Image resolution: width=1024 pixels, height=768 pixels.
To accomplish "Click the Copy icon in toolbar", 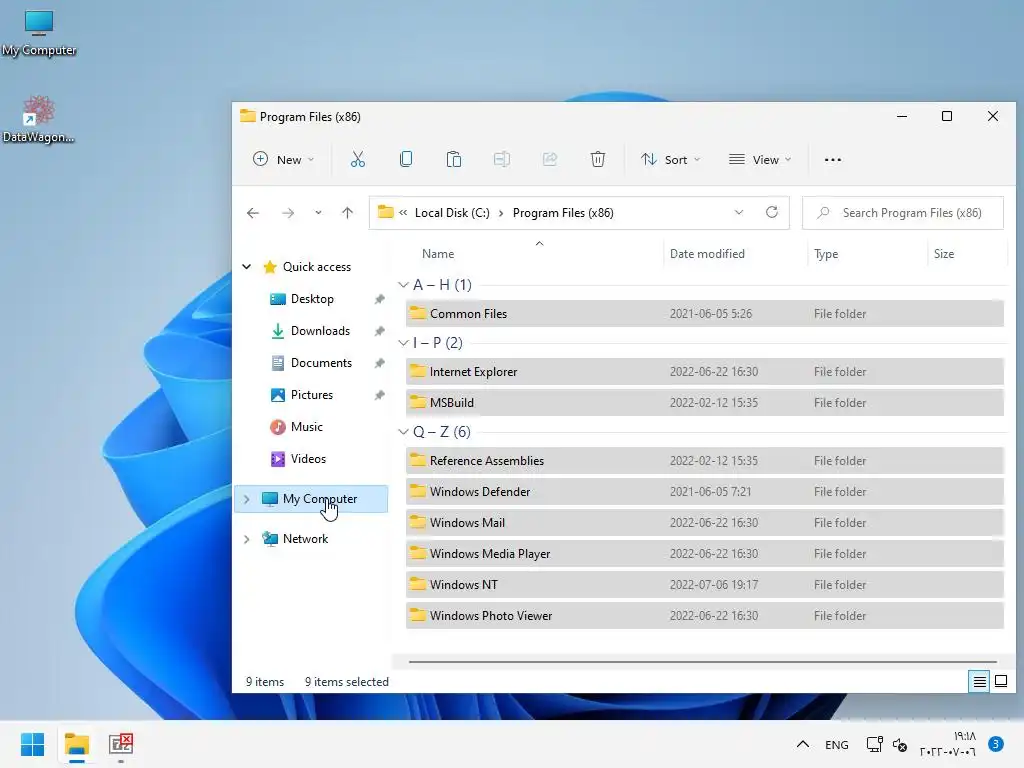I will (x=406, y=159).
